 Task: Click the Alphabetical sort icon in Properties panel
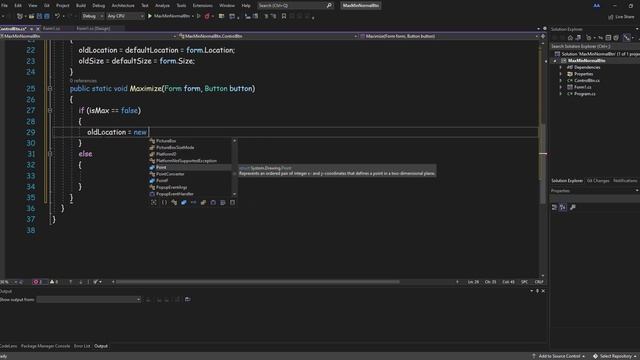(x=563, y=207)
